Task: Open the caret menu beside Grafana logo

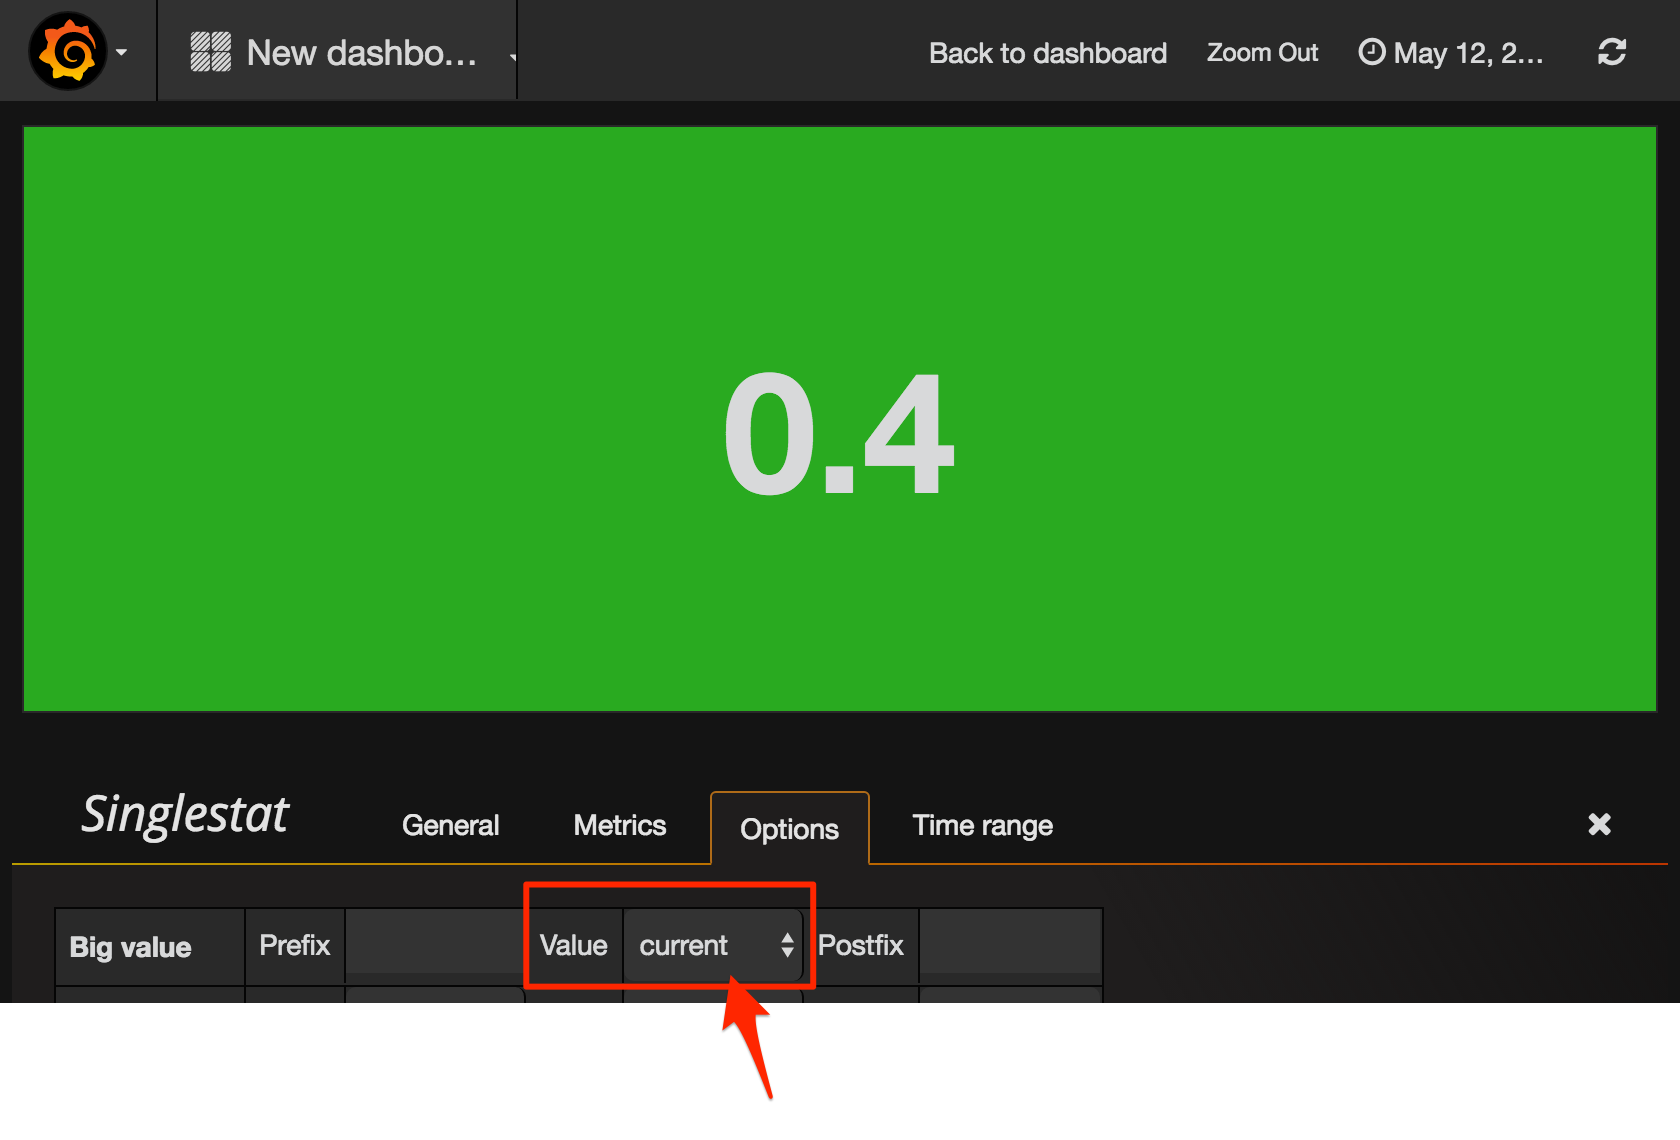Action: pos(121,52)
